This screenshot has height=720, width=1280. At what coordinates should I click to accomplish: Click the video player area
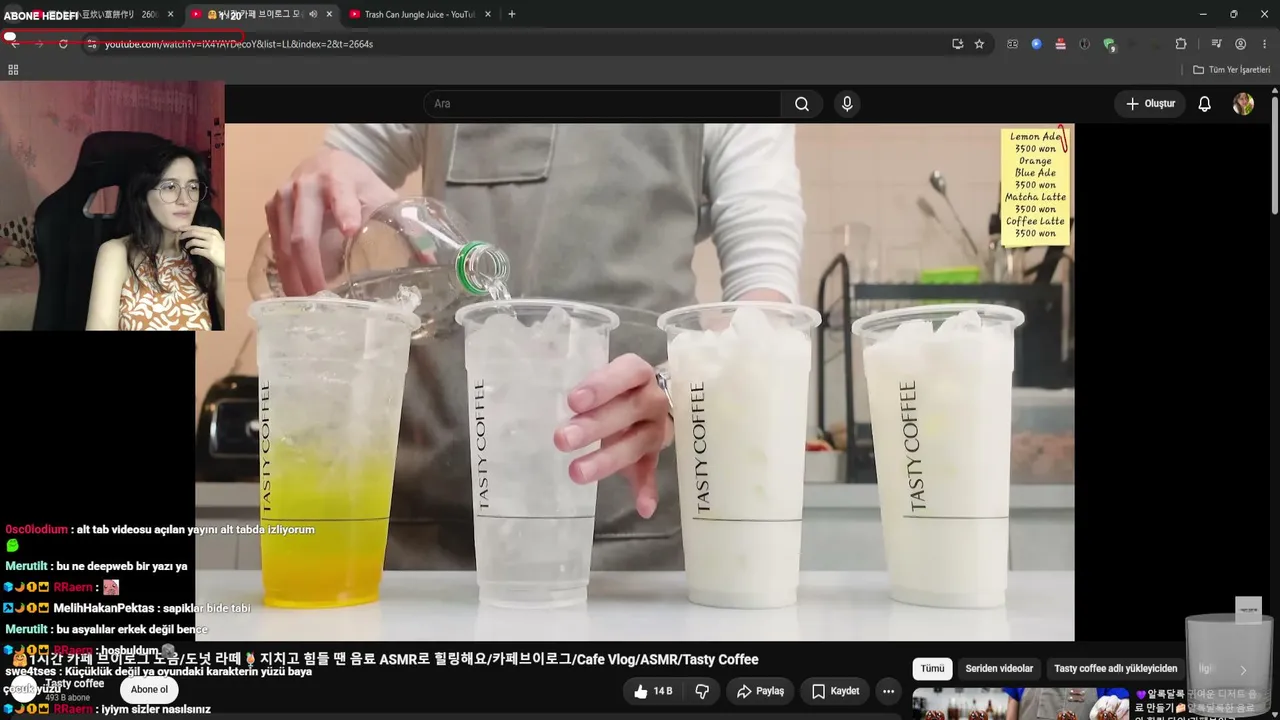click(x=635, y=382)
